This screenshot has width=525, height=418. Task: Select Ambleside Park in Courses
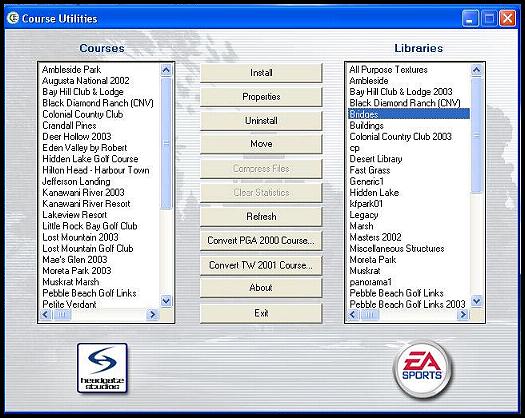pos(71,70)
